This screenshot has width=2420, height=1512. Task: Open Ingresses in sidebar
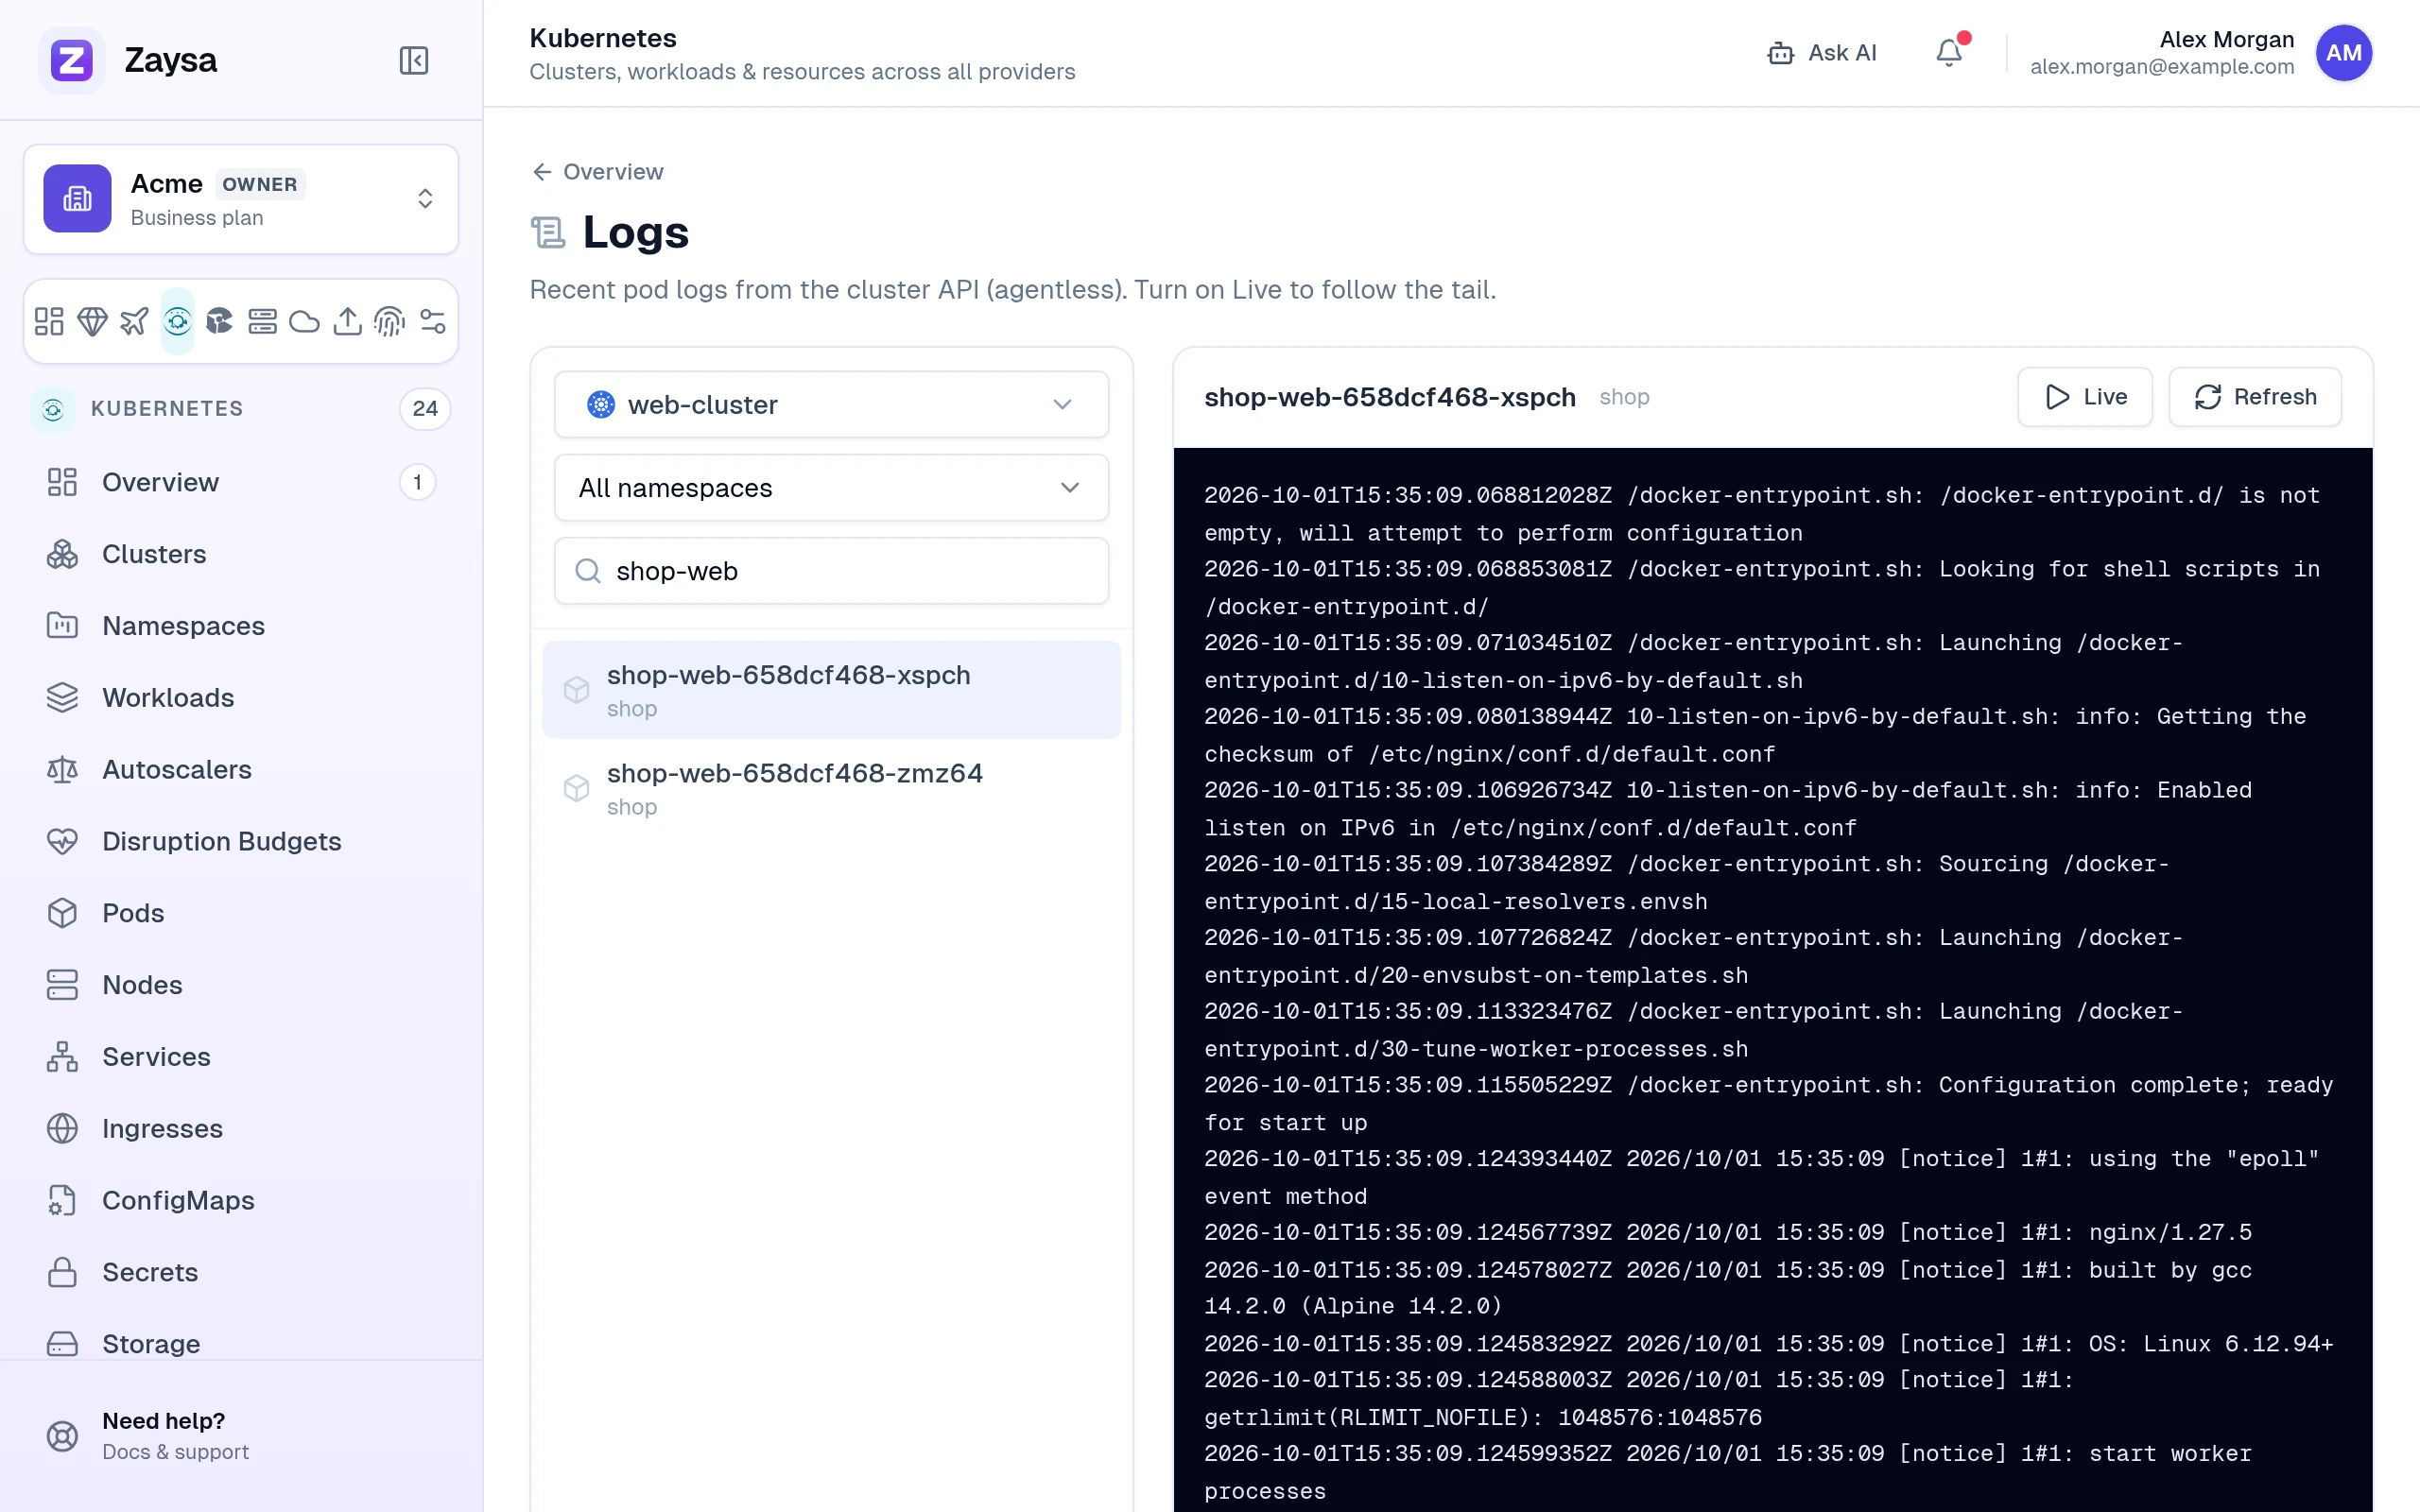(241, 1128)
